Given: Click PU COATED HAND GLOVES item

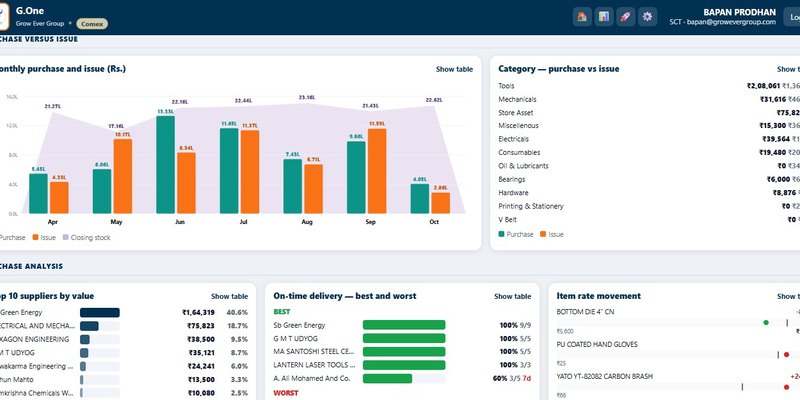Looking at the screenshot, I should [x=597, y=344].
